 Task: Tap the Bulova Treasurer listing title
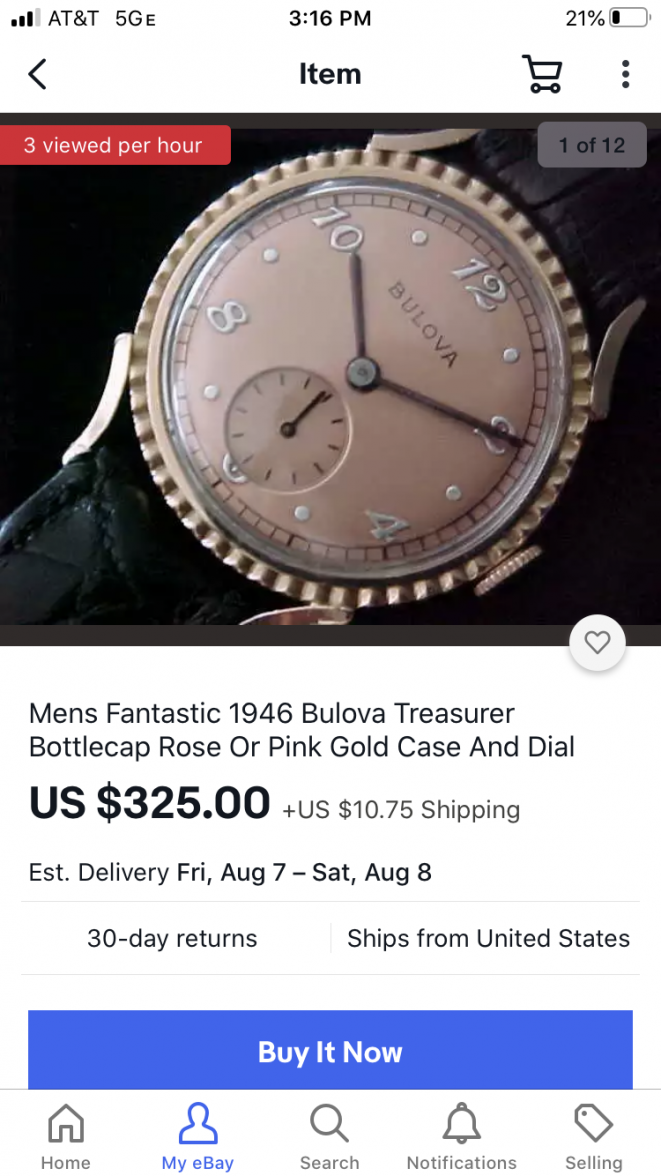pos(302,730)
